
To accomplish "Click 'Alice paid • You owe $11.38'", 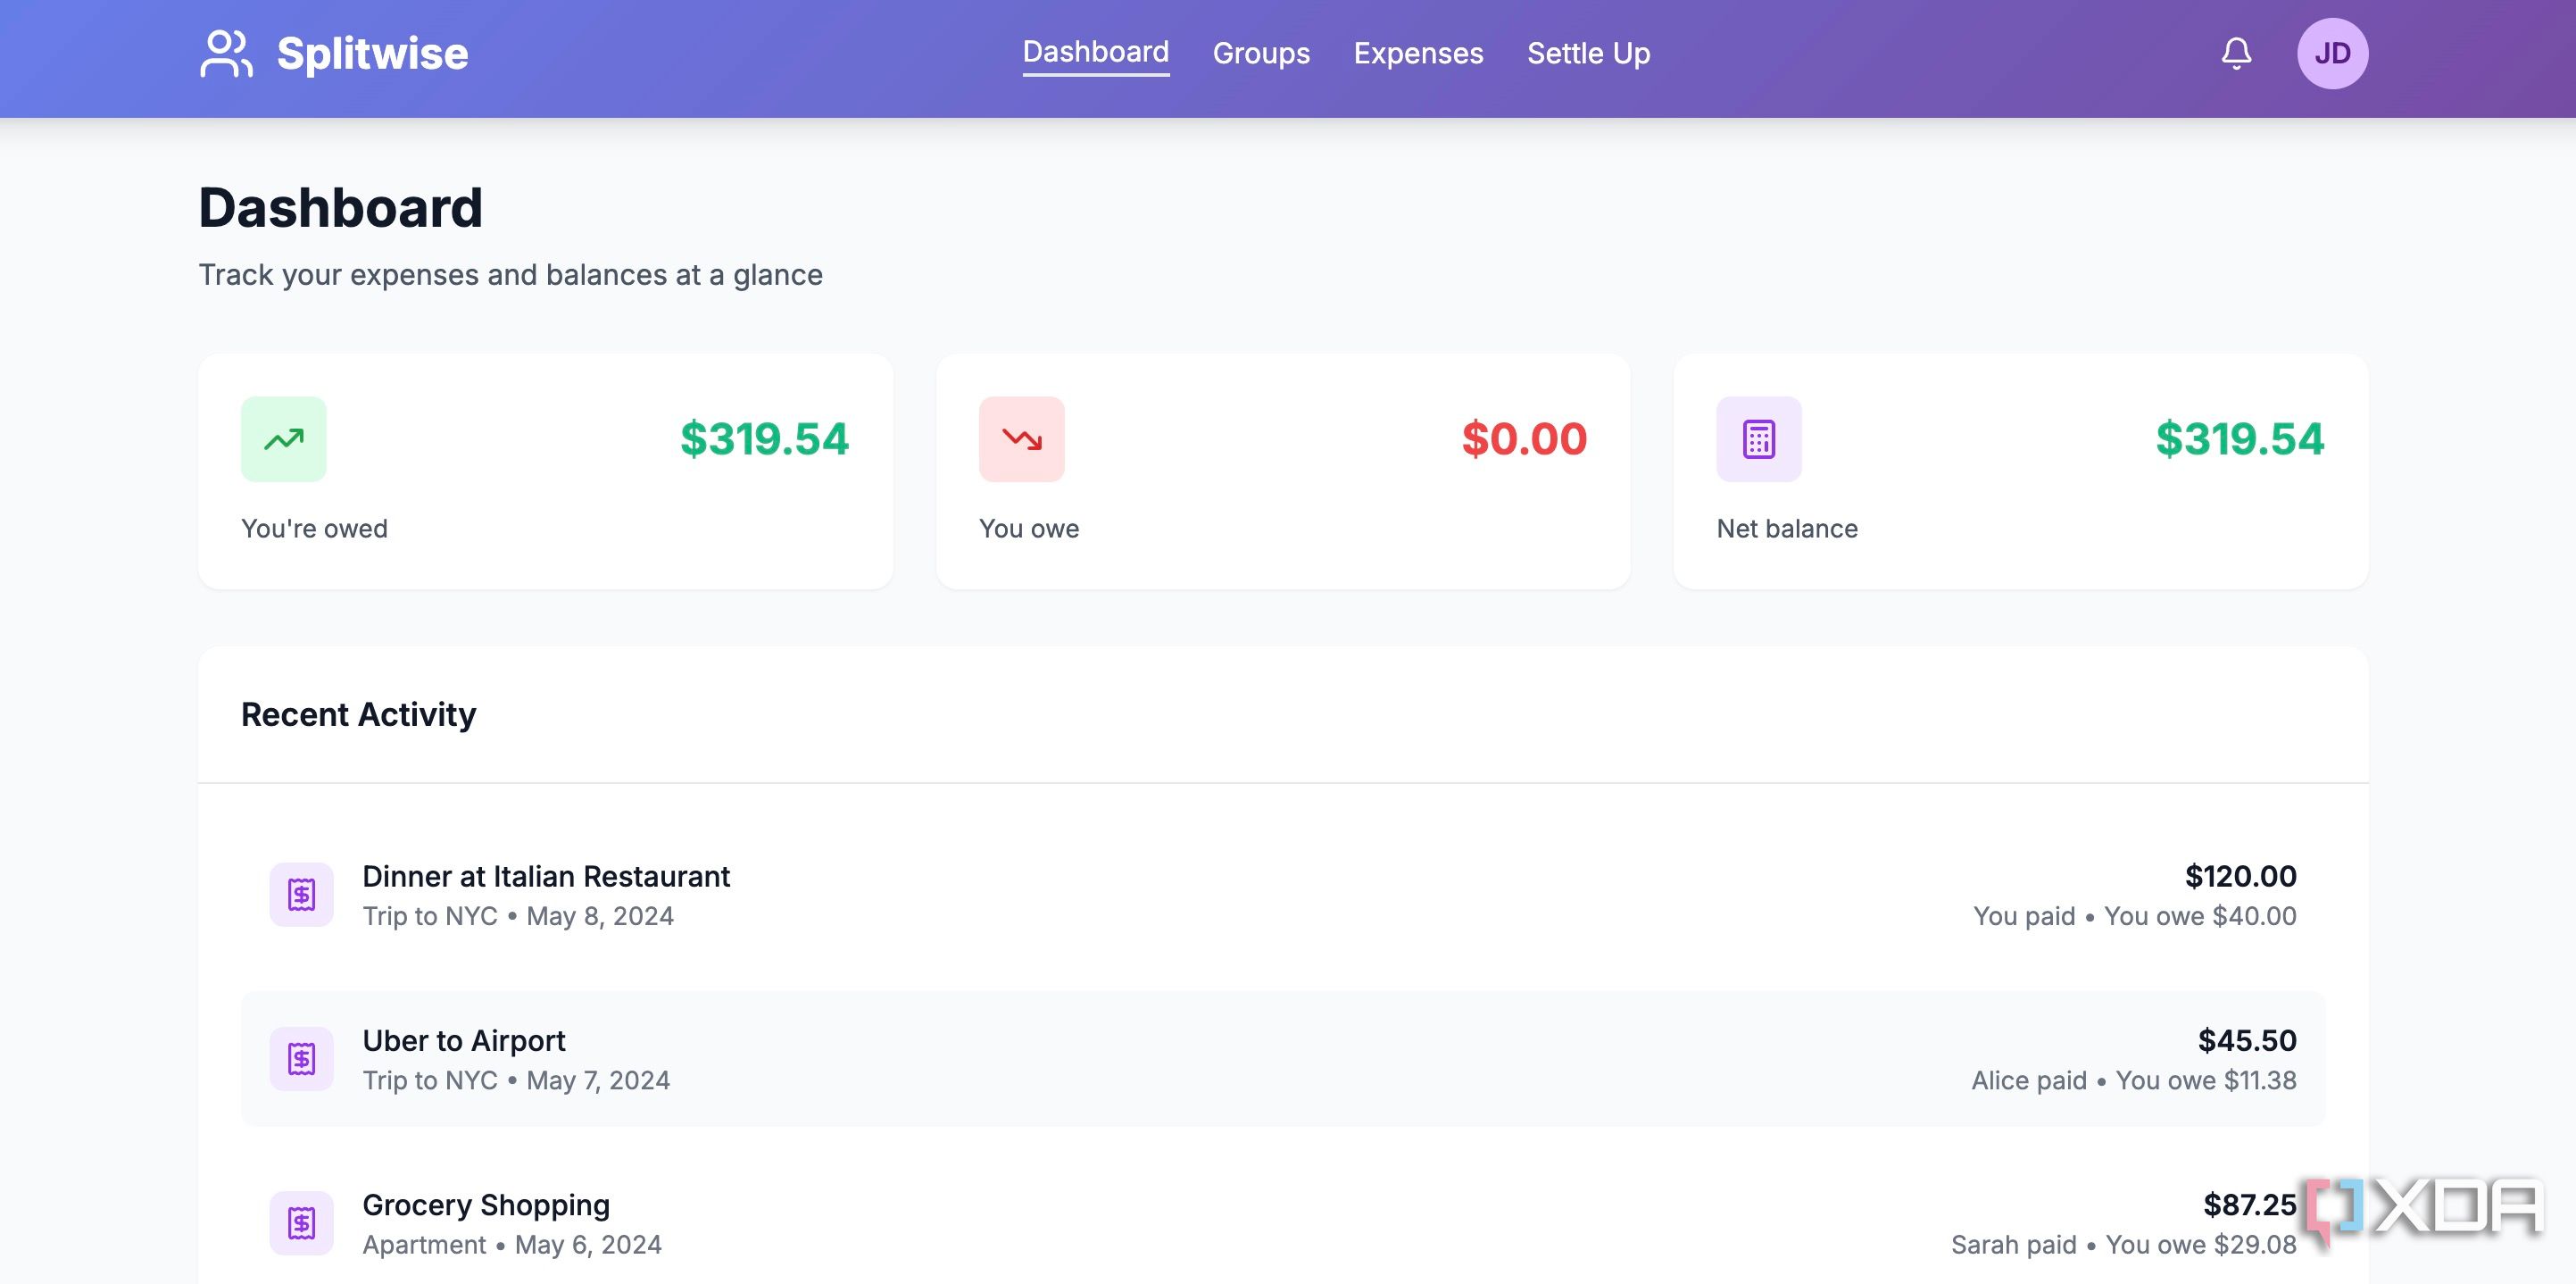I will pyautogui.click(x=2134, y=1080).
